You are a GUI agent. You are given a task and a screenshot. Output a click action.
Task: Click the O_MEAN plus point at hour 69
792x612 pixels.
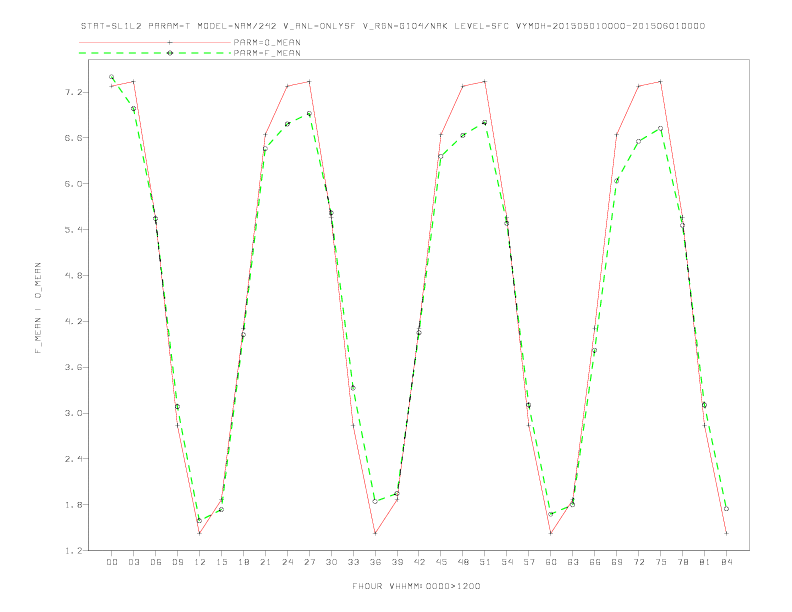617,135
